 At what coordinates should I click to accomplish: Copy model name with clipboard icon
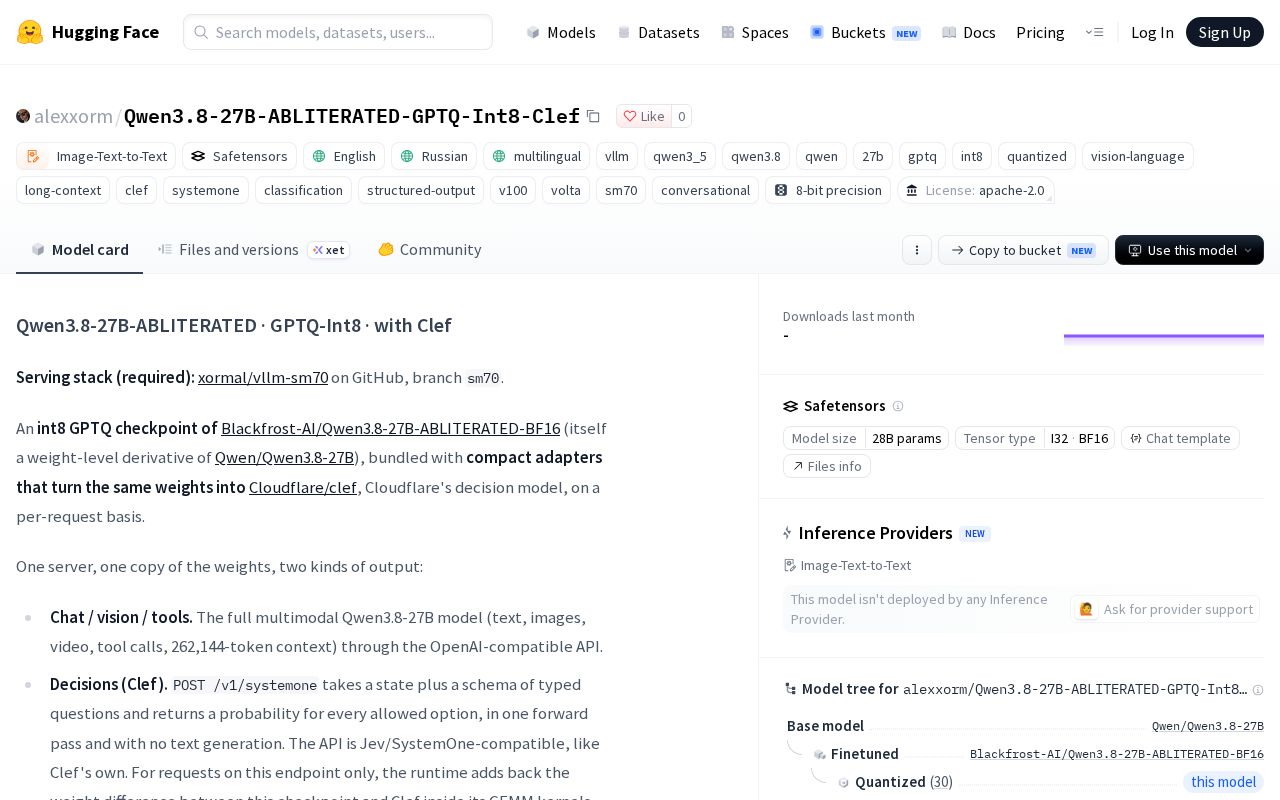[593, 116]
